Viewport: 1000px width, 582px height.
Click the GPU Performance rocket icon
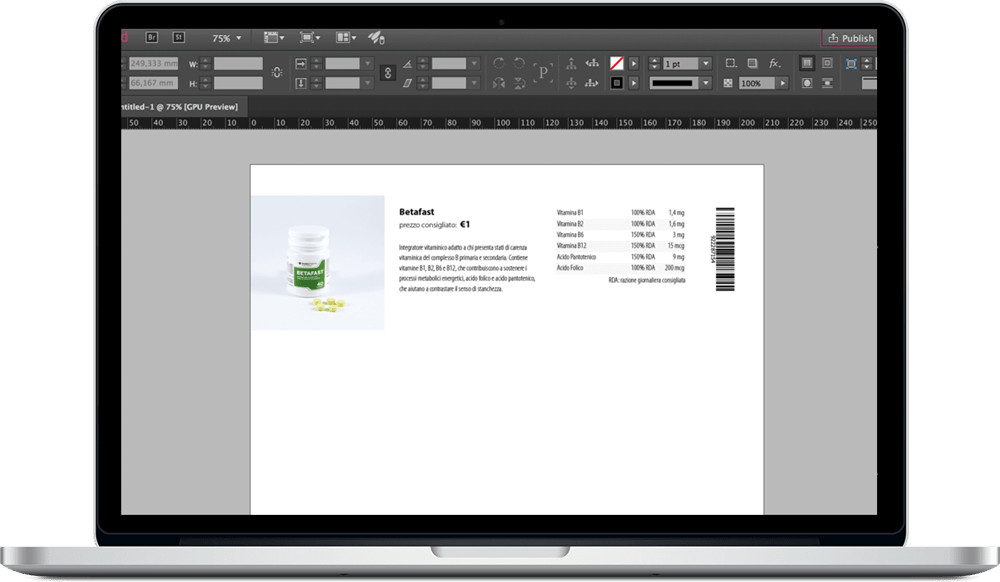pyautogui.click(x=376, y=38)
